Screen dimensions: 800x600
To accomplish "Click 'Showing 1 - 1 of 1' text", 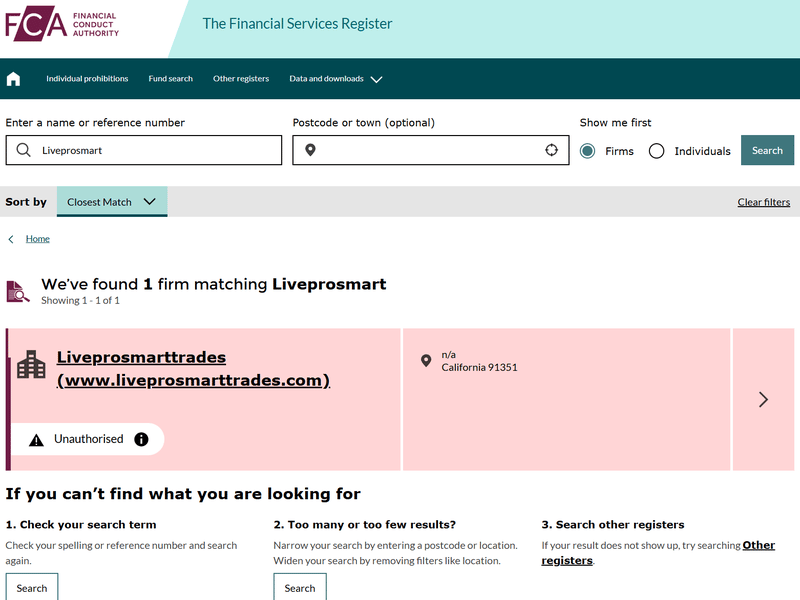I will click(81, 301).
